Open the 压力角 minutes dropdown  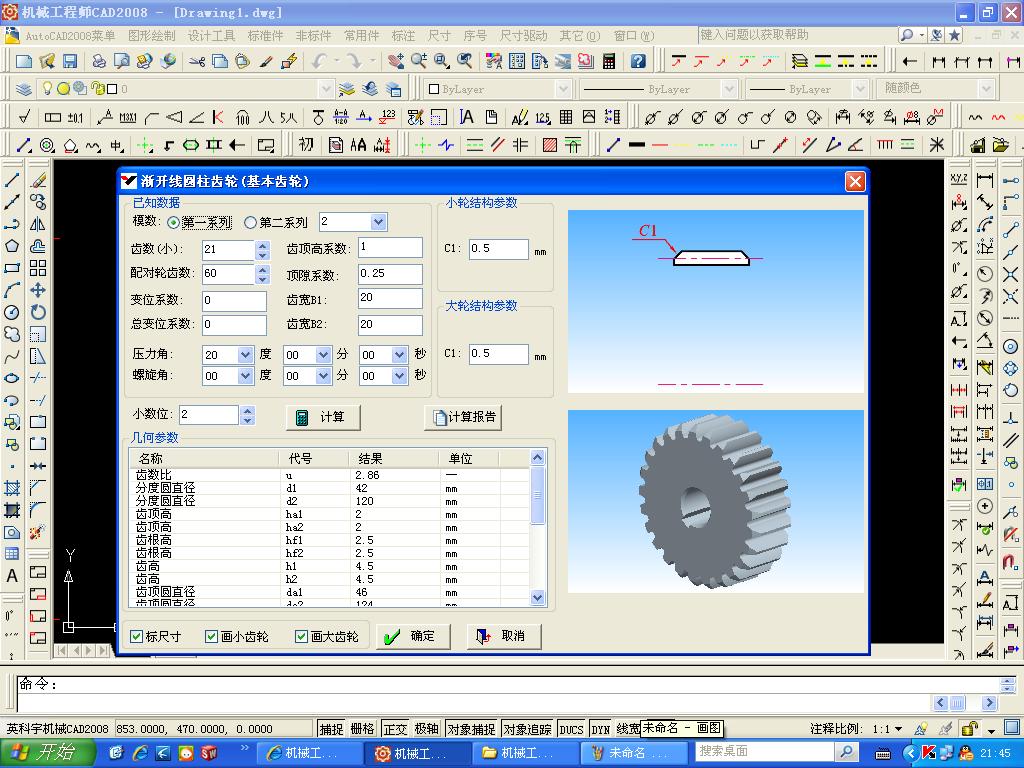click(x=323, y=355)
